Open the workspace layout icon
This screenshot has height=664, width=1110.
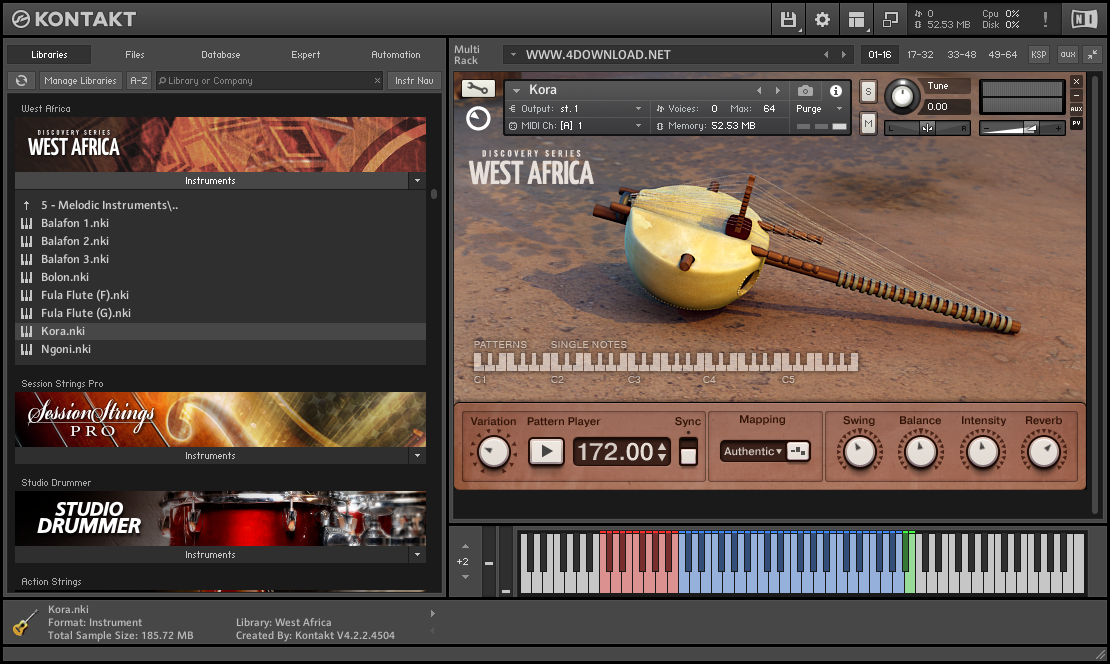click(x=857, y=19)
